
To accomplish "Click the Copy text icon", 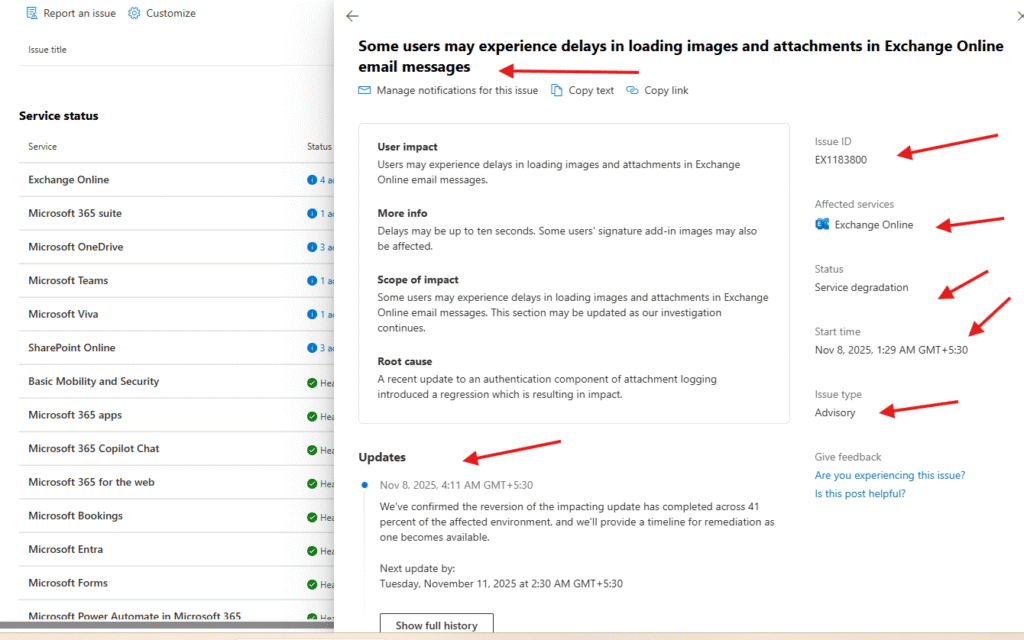I will (x=557, y=90).
